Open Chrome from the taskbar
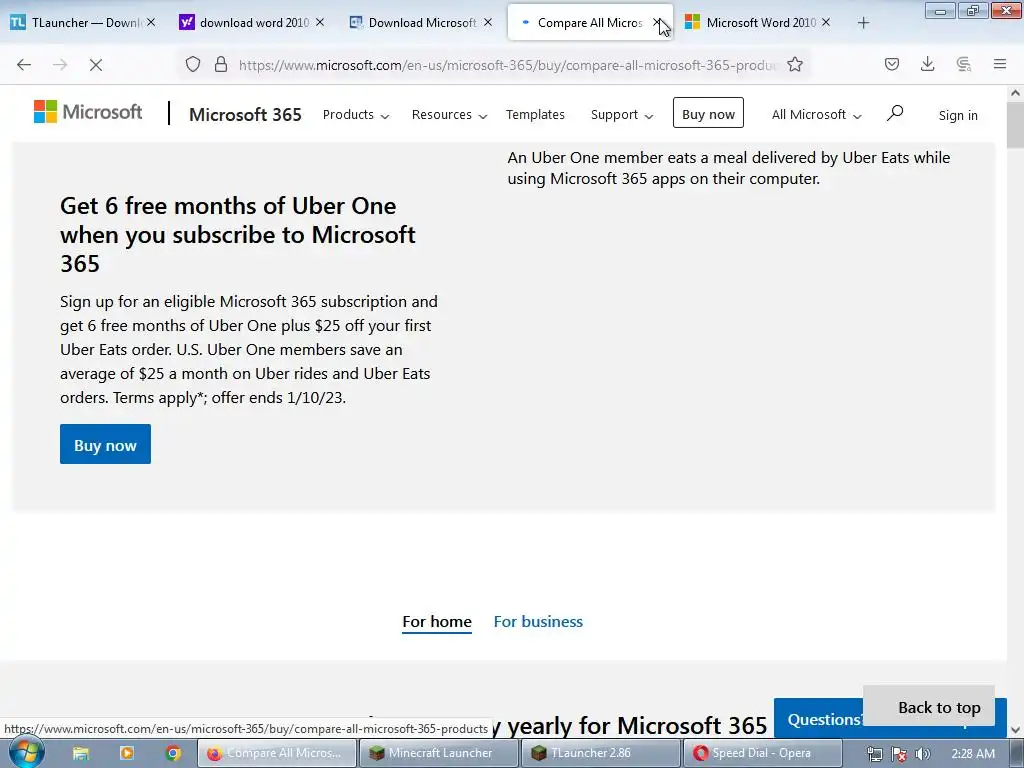 pyautogui.click(x=173, y=753)
